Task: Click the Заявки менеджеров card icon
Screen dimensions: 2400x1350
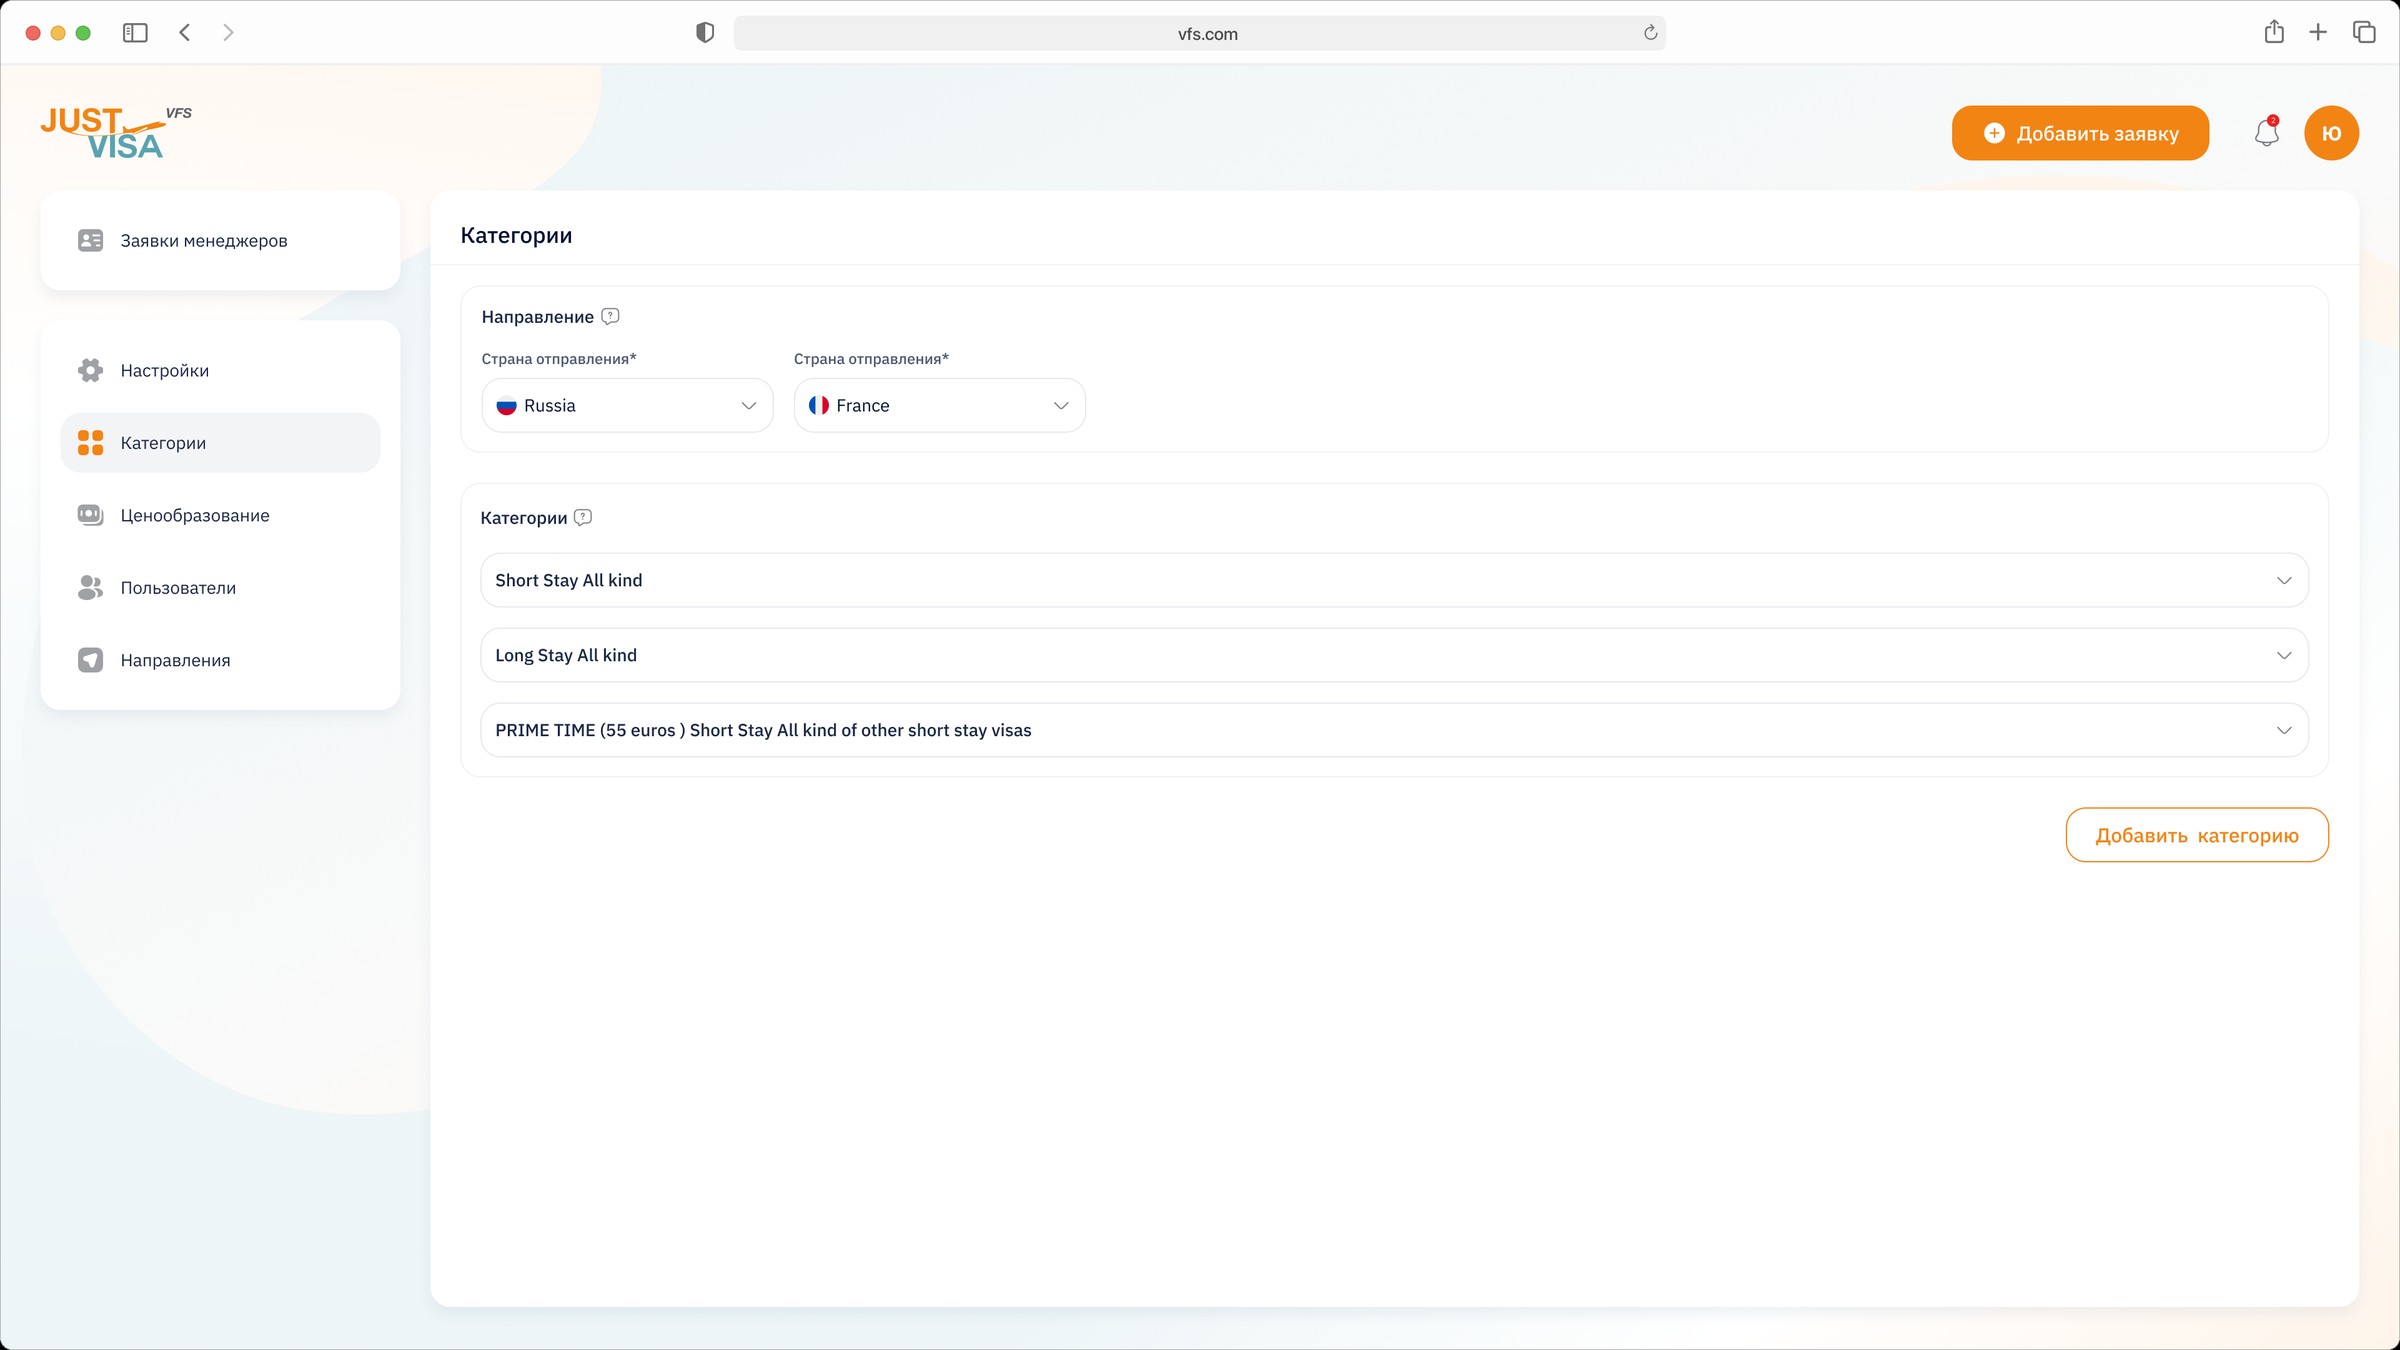Action: pyautogui.click(x=90, y=241)
